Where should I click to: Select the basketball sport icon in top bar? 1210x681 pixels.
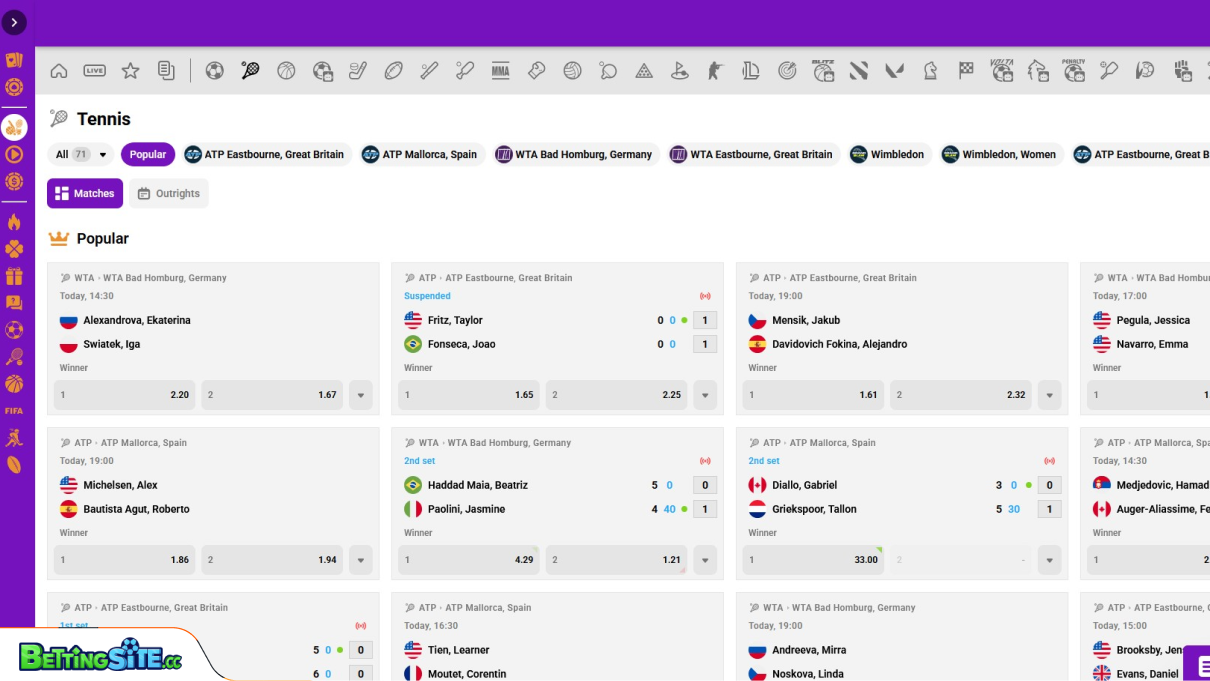click(286, 71)
